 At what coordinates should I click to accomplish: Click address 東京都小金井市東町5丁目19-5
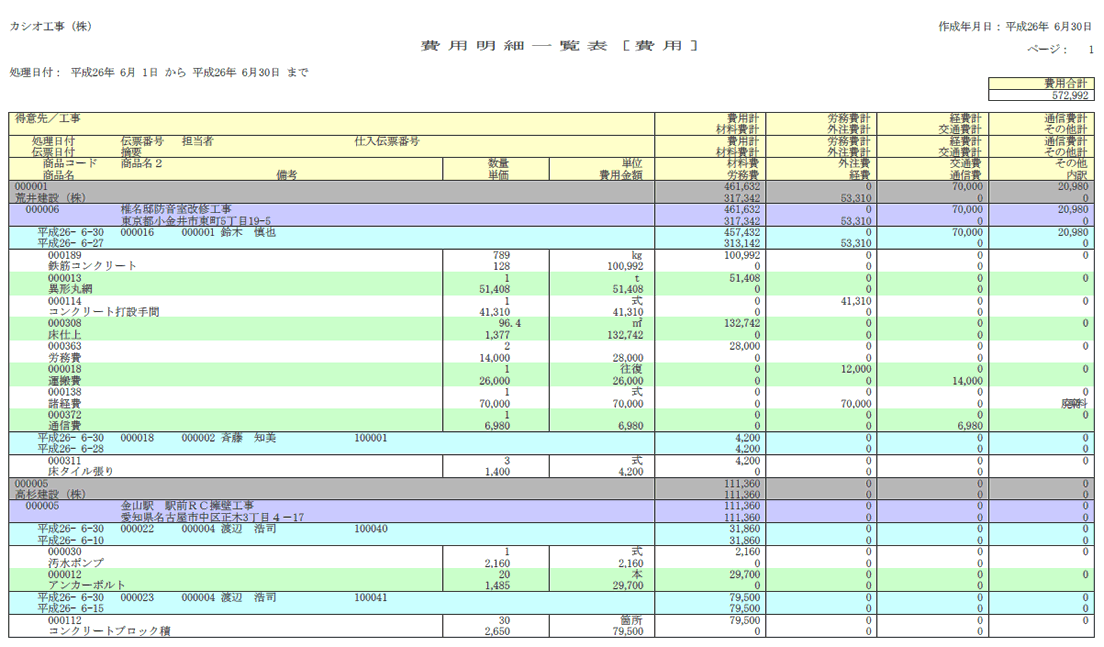(x=196, y=220)
